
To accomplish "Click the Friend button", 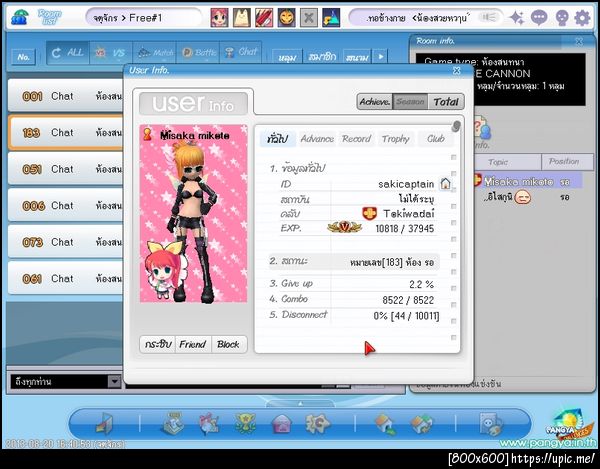I will click(193, 344).
